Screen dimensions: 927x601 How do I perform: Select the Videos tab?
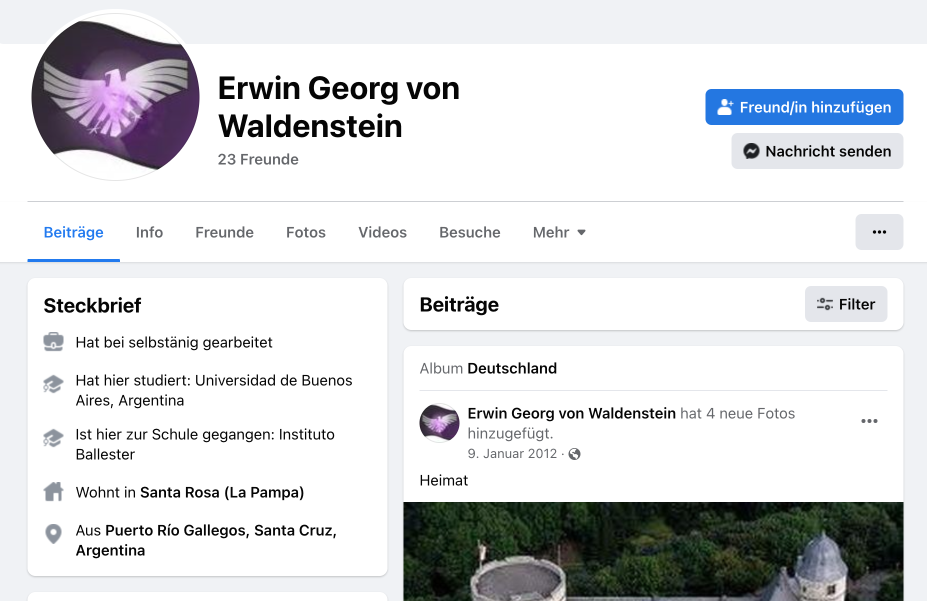[382, 232]
